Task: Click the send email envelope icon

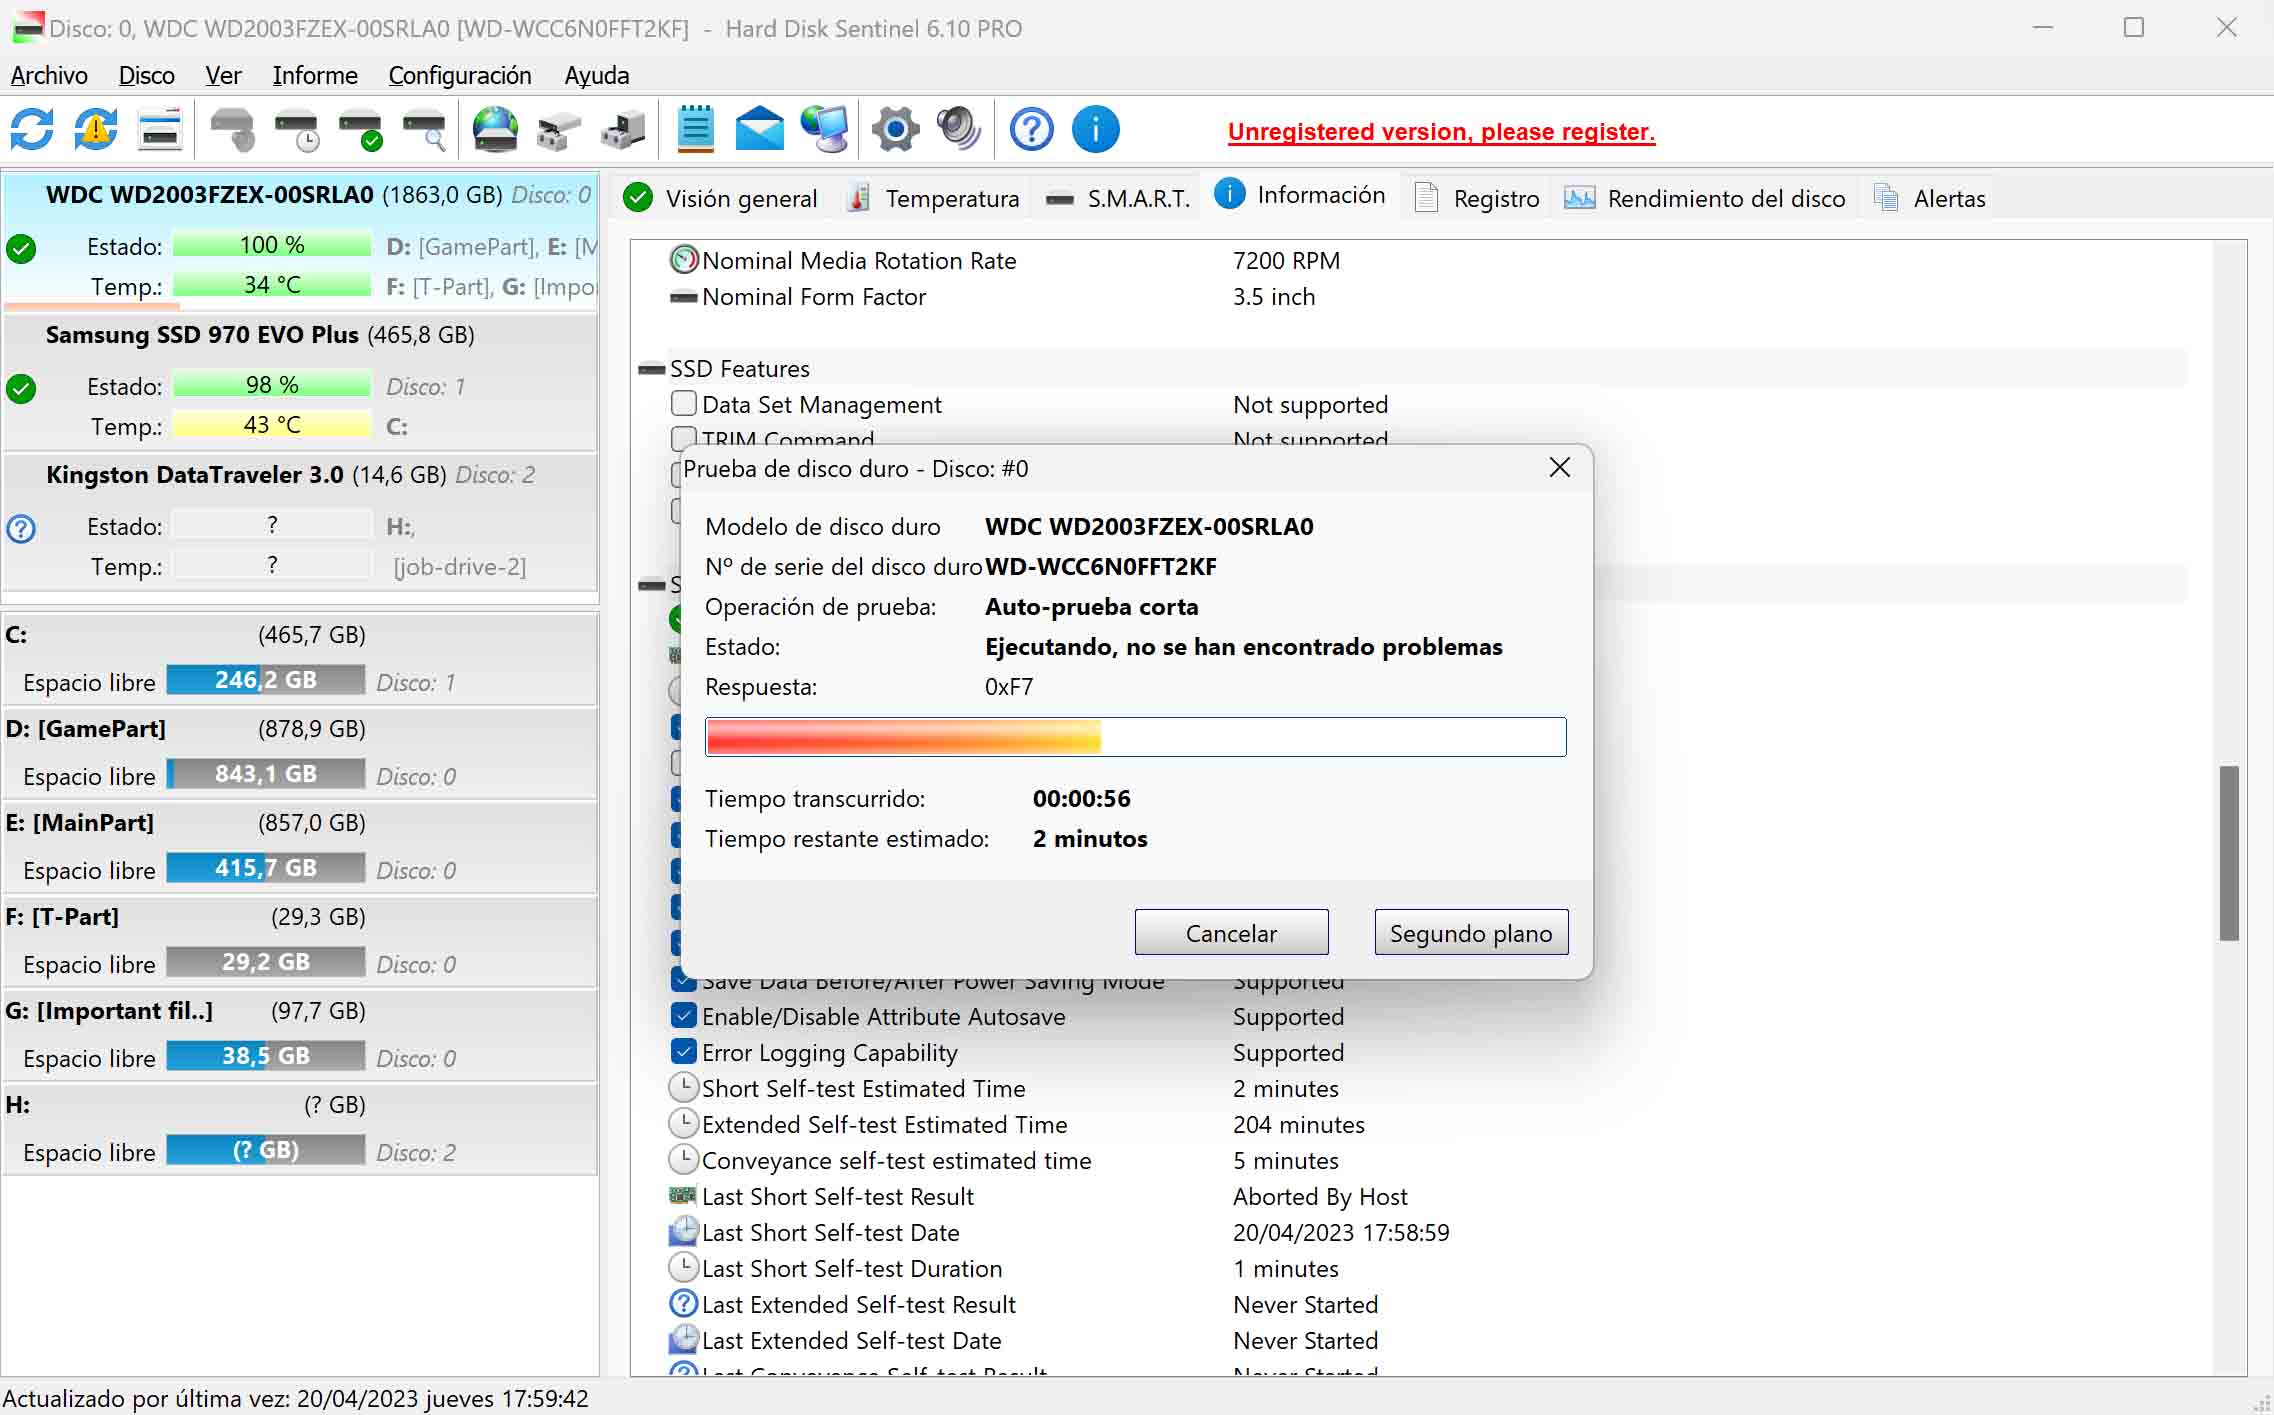Action: [760, 130]
